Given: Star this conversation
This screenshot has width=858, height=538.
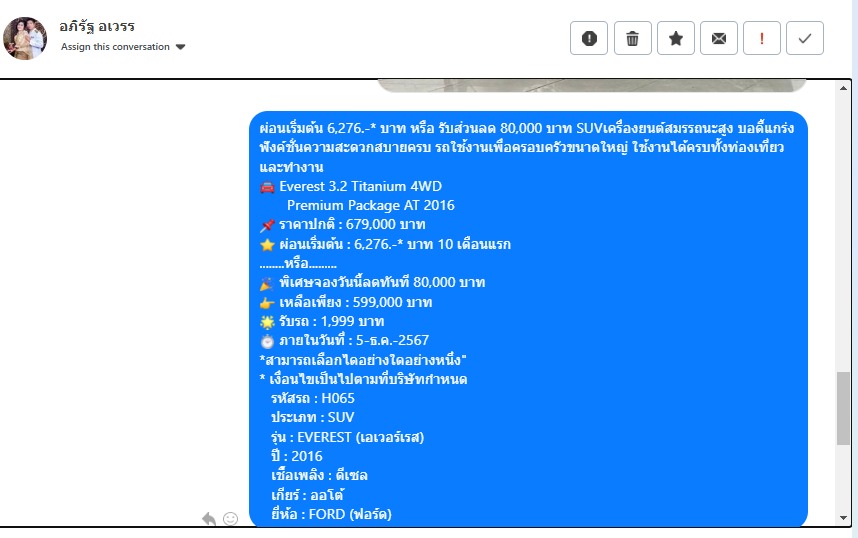Looking at the screenshot, I should tap(676, 38).
